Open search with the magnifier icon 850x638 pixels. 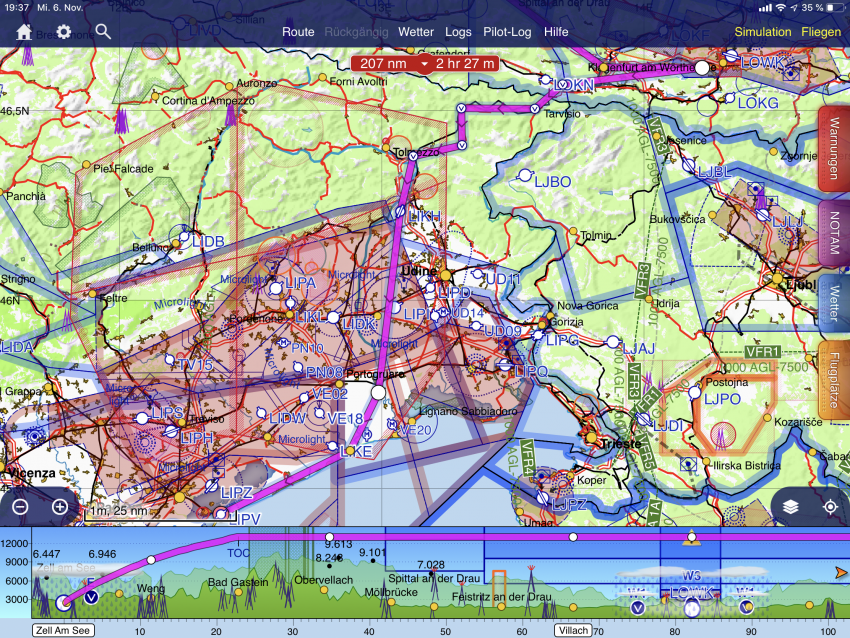(103, 32)
